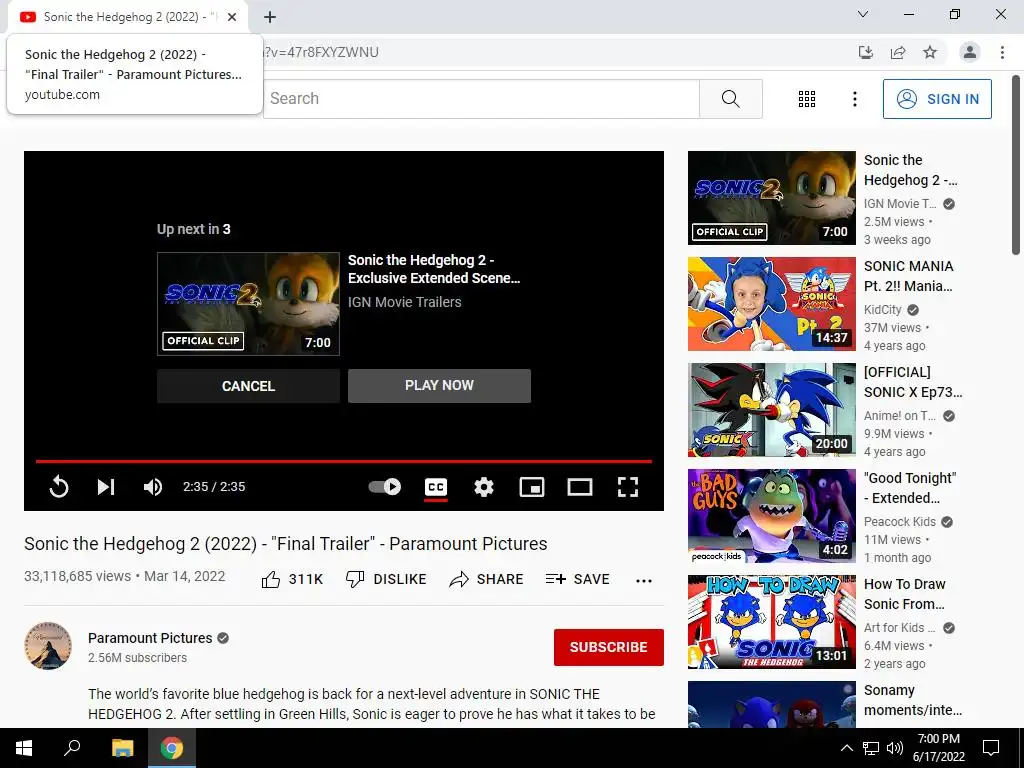Skip to the next video

(x=106, y=487)
